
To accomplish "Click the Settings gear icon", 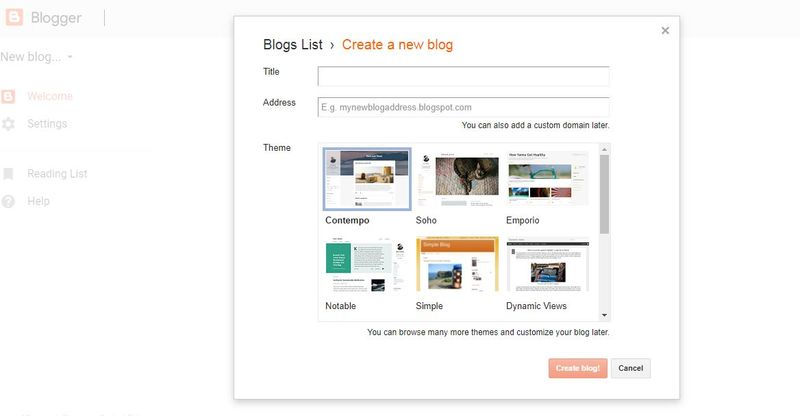I will (9, 124).
